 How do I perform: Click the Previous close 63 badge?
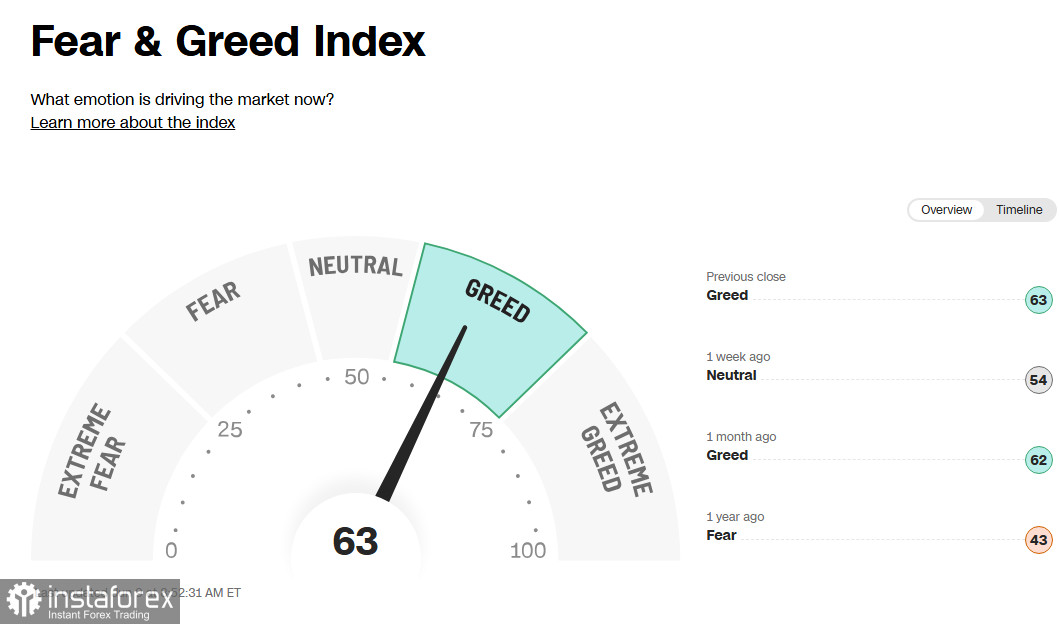point(1038,300)
